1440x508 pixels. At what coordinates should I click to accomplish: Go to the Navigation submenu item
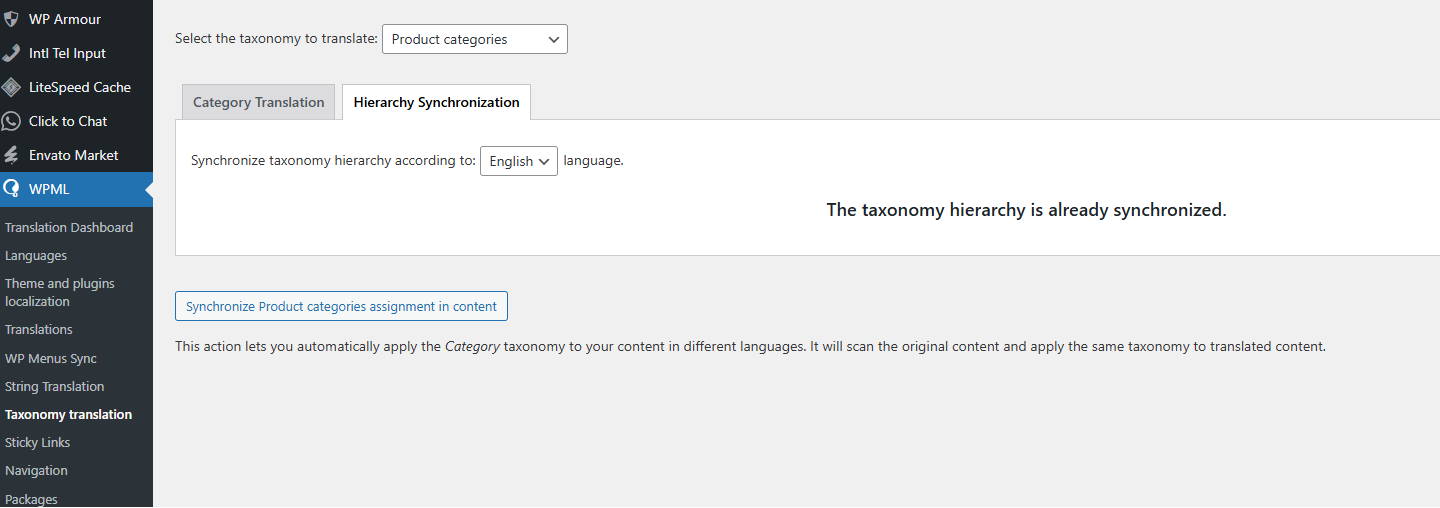click(x=37, y=470)
